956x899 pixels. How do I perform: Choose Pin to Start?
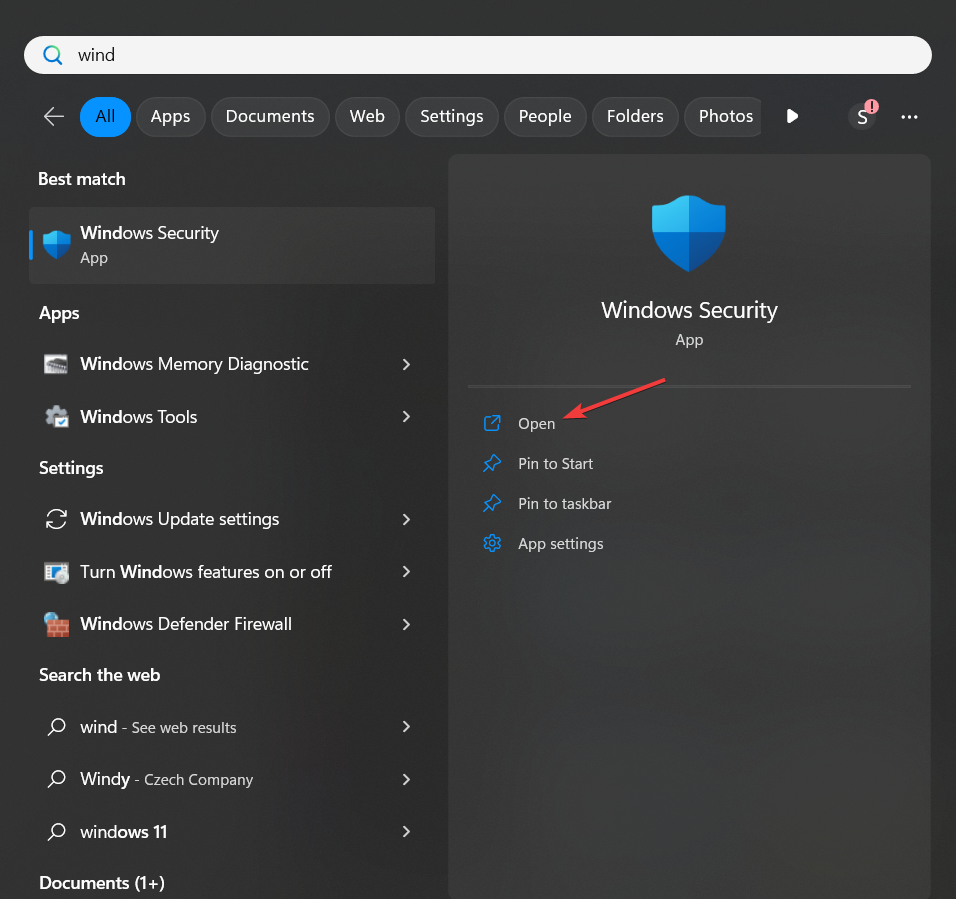click(x=555, y=464)
